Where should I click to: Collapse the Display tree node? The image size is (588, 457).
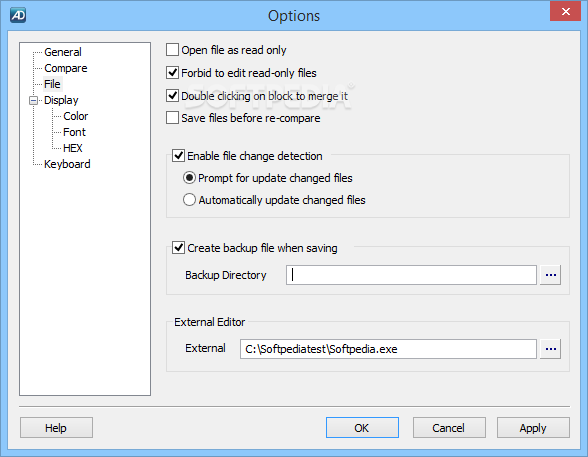click(33, 100)
